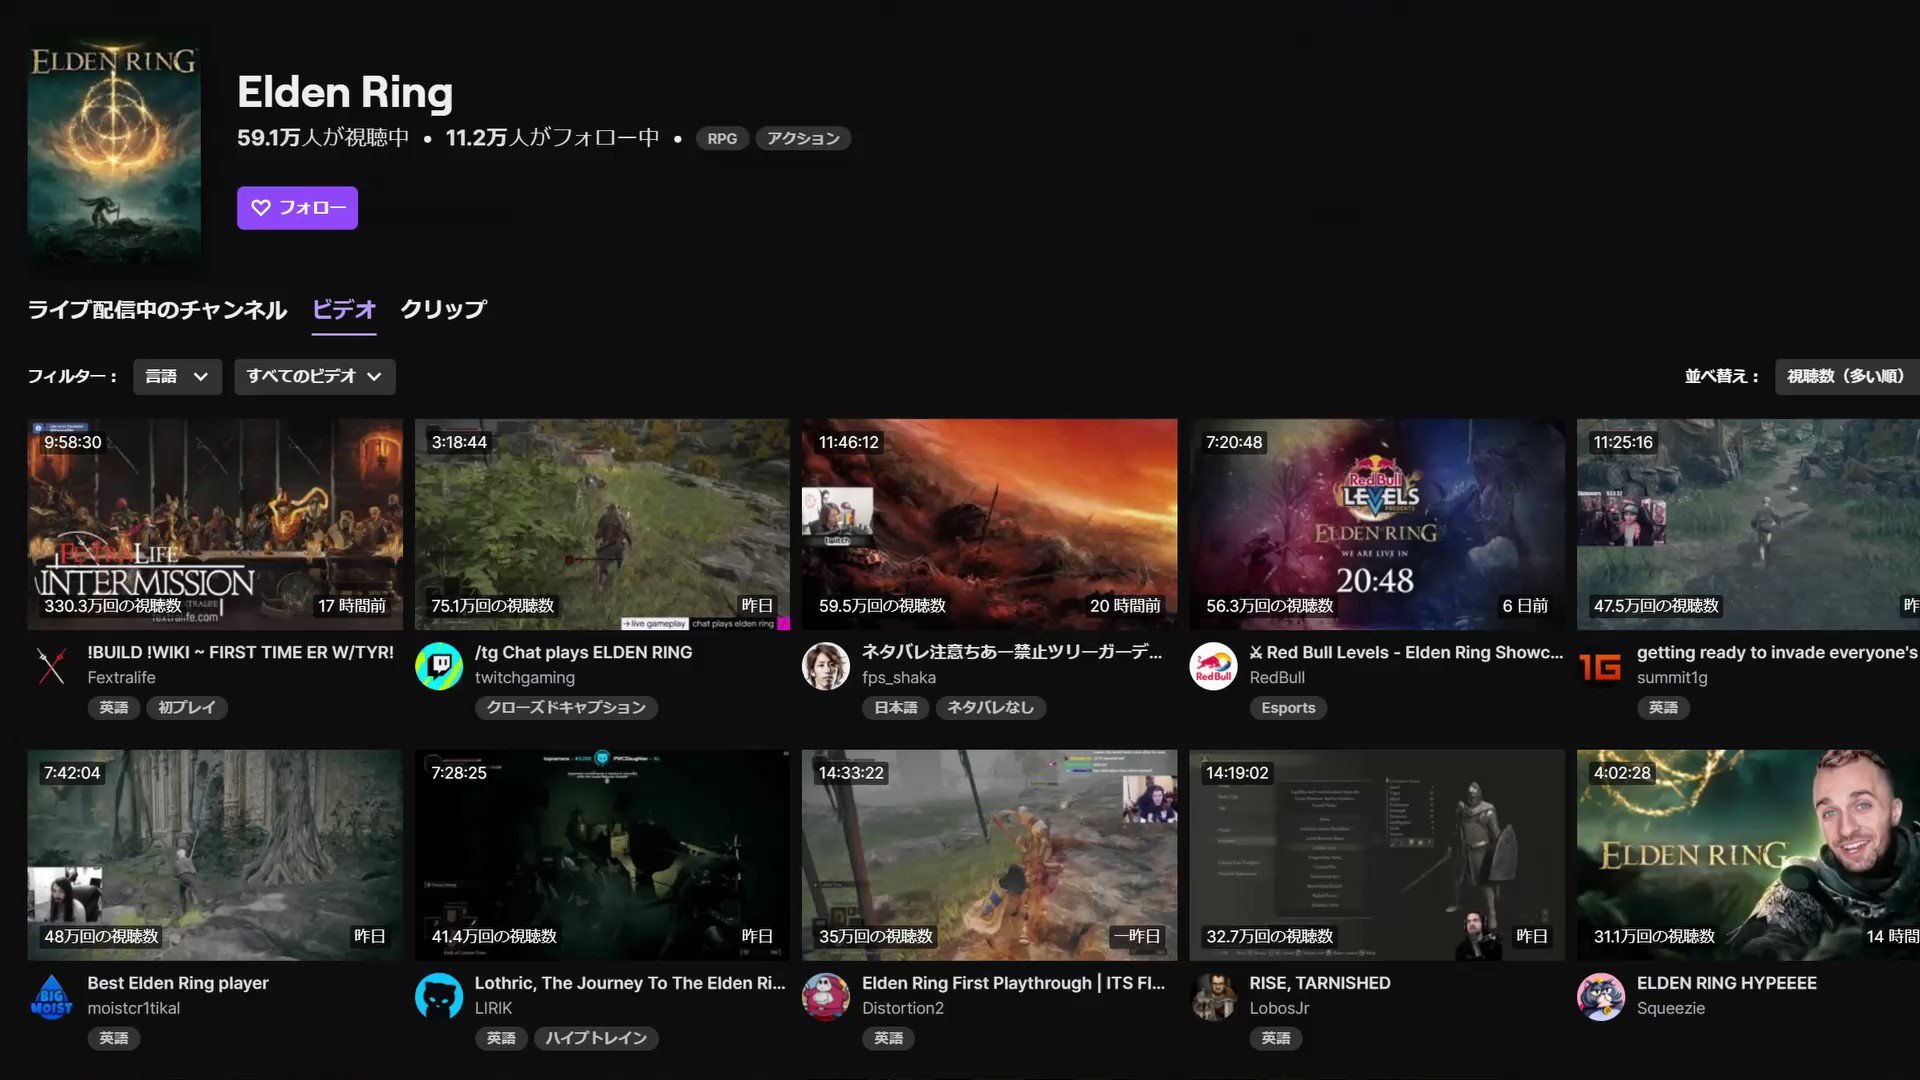Open Distortion2 channel avatar
1920x1080 pixels.
pos(826,997)
